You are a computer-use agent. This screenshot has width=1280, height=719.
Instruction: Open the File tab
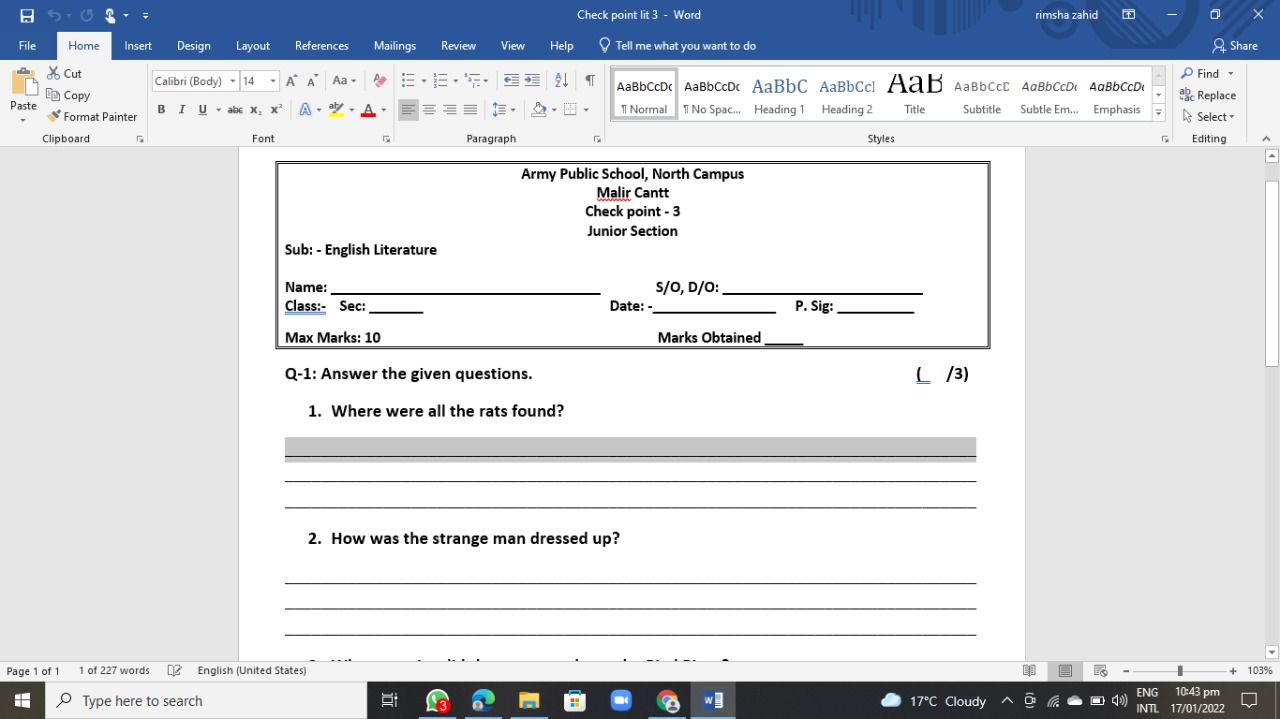[27, 46]
